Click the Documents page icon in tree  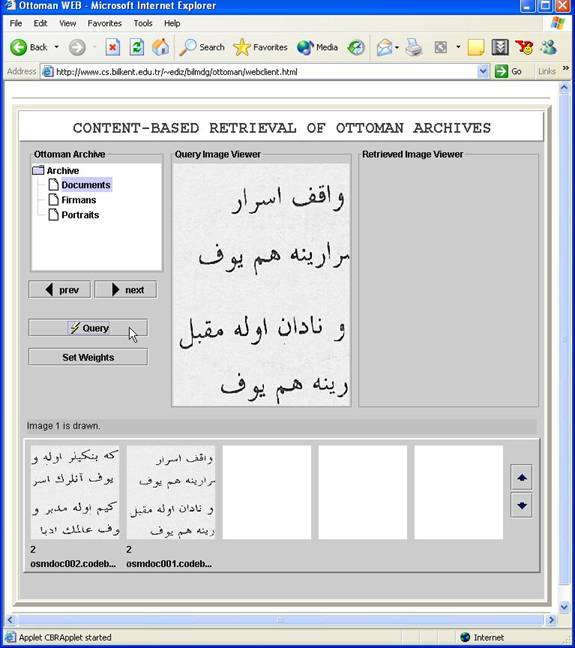pos(53,185)
